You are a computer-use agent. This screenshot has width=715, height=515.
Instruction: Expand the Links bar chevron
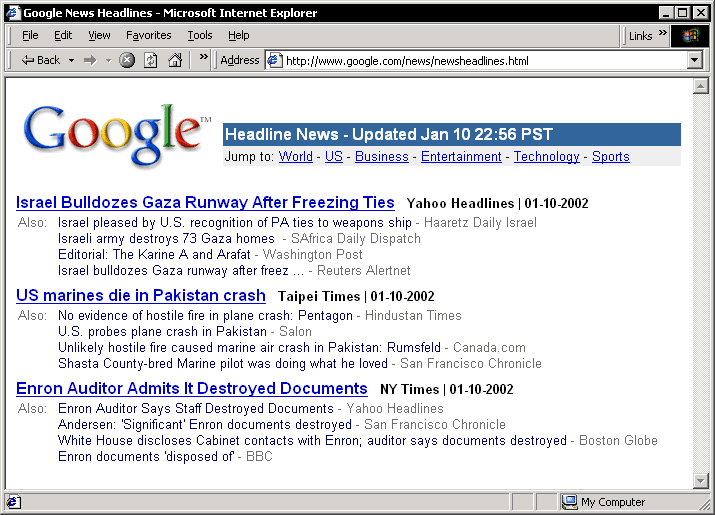click(x=662, y=34)
